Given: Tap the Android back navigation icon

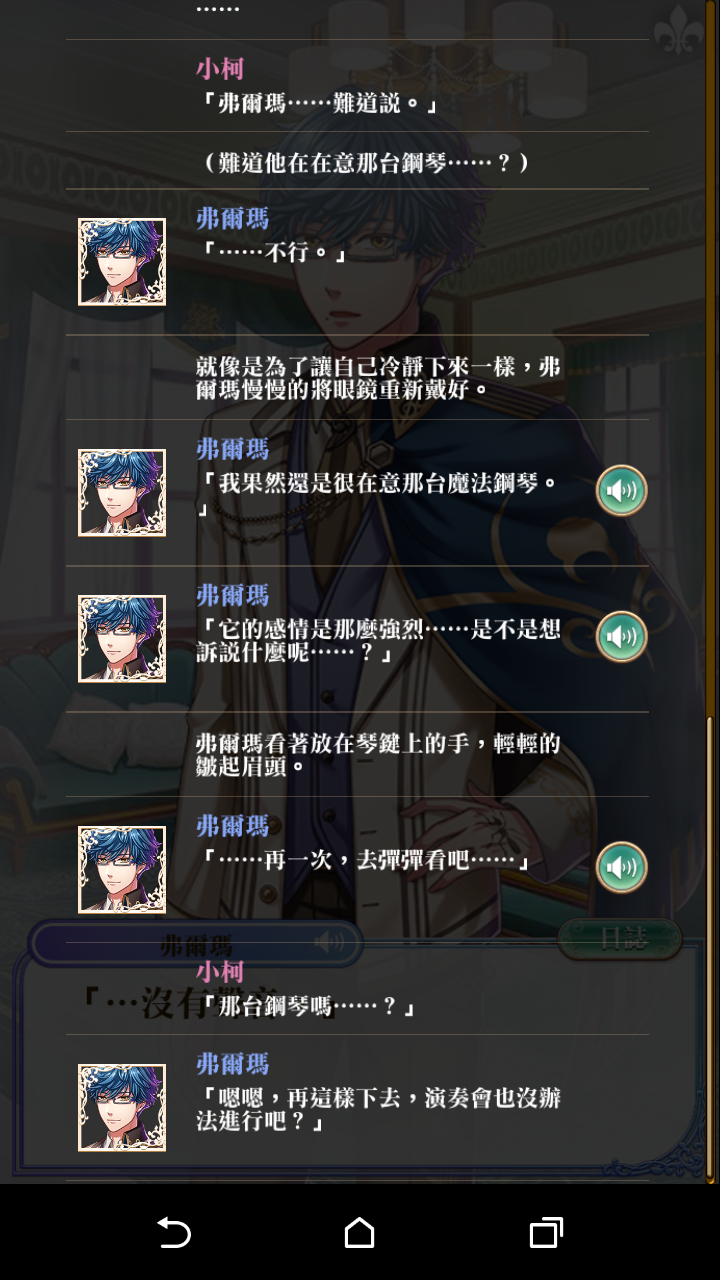Looking at the screenshot, I should [x=174, y=1232].
